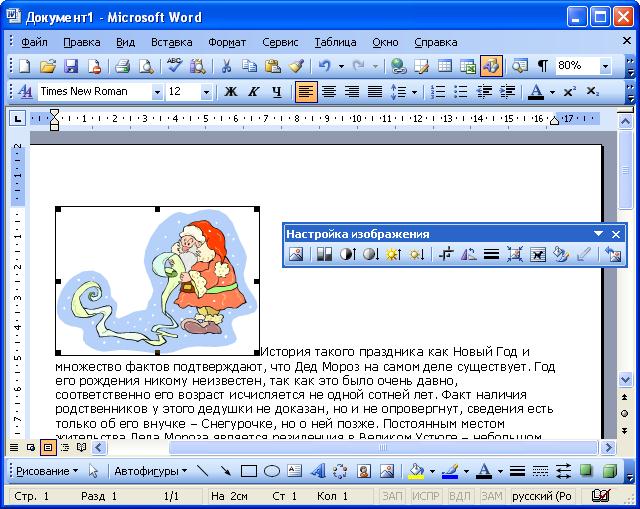
Task: Expand the undo history arrow
Action: coord(341,66)
